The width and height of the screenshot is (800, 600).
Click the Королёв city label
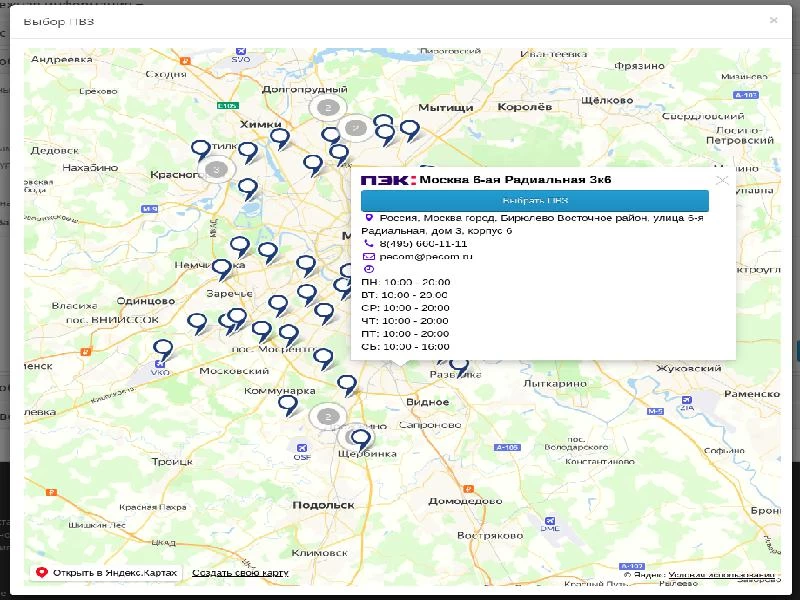[x=524, y=107]
